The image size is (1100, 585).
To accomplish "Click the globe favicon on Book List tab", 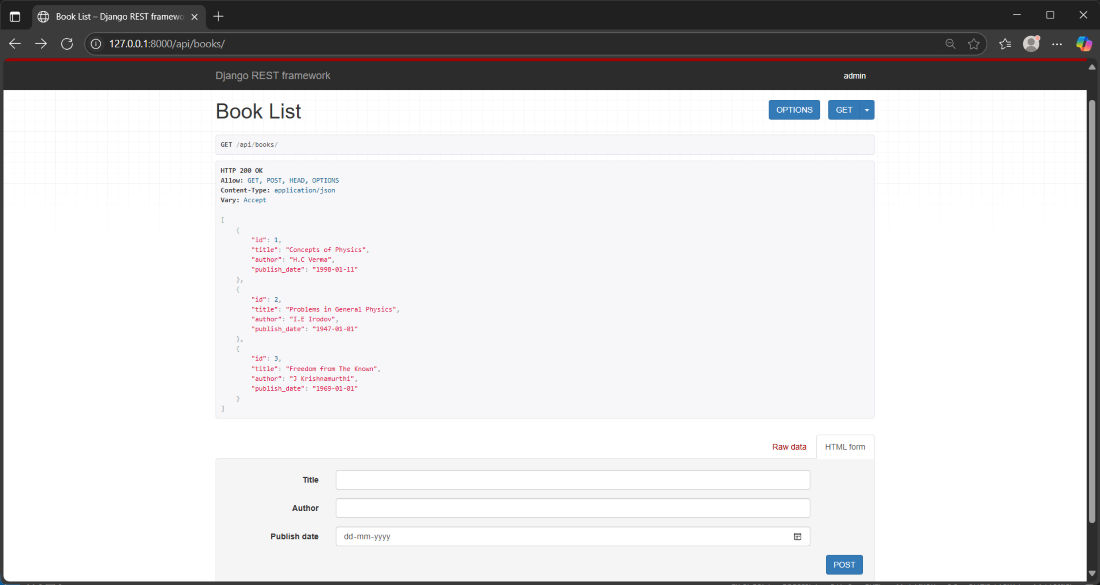I will tap(43, 16).
